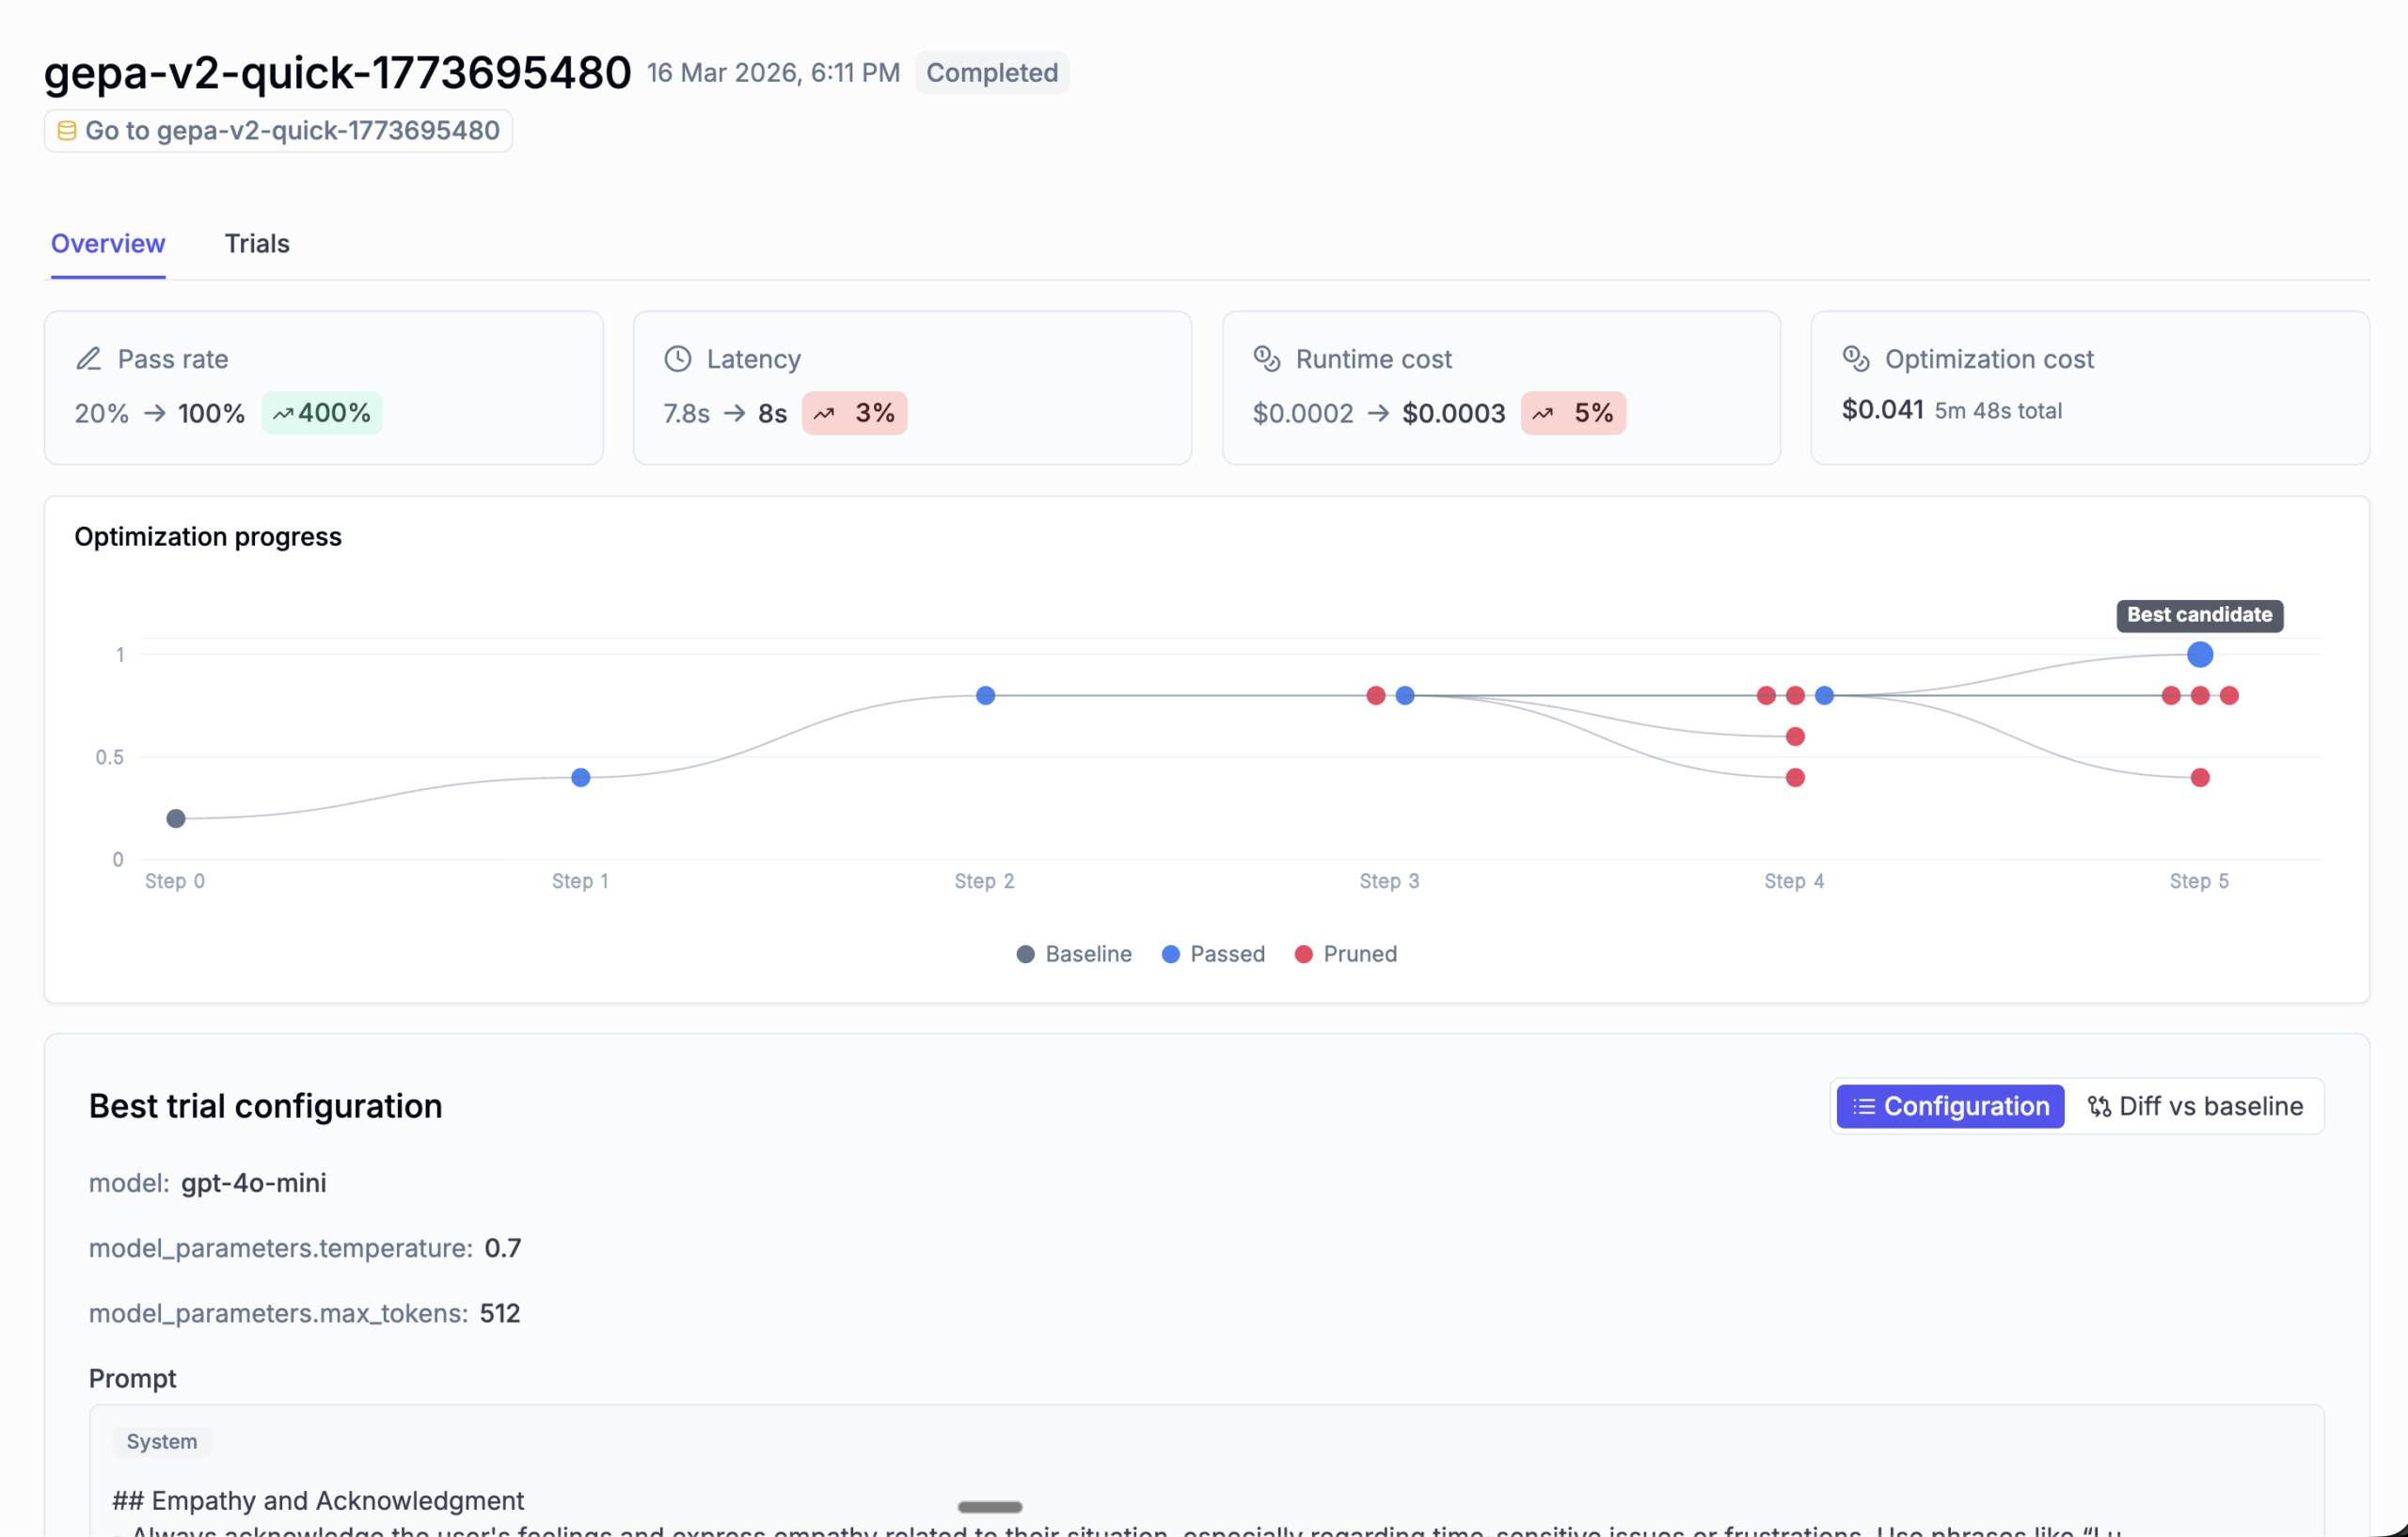Click the pen icon in the Pass rate card
This screenshot has height=1537, width=2408.
[x=89, y=358]
